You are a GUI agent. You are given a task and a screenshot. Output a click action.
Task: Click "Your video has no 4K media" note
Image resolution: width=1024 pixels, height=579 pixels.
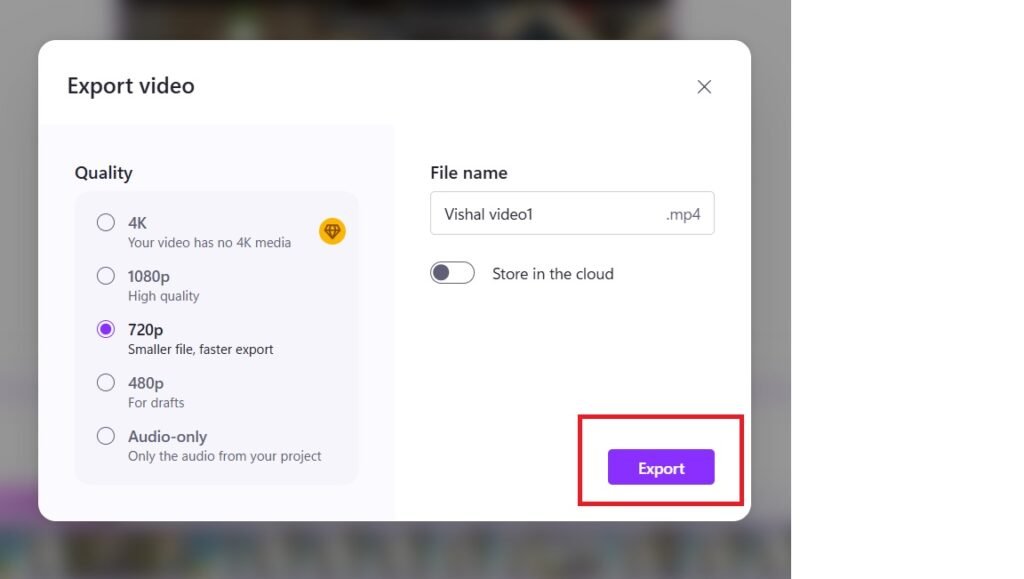pyautogui.click(x=209, y=242)
